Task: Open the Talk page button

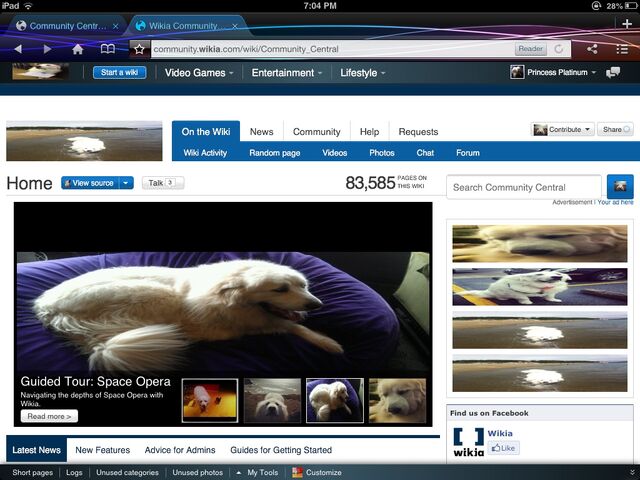Action: (x=163, y=183)
